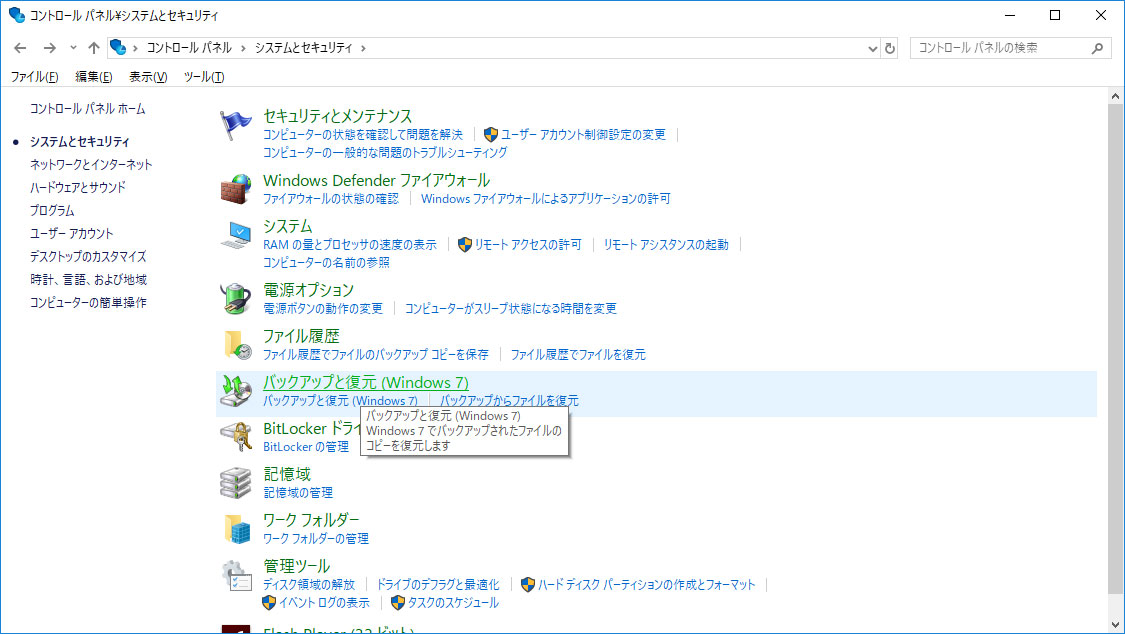The width and height of the screenshot is (1125, 634).
Task: Click タスクのスケジュール link
Action: 453,602
